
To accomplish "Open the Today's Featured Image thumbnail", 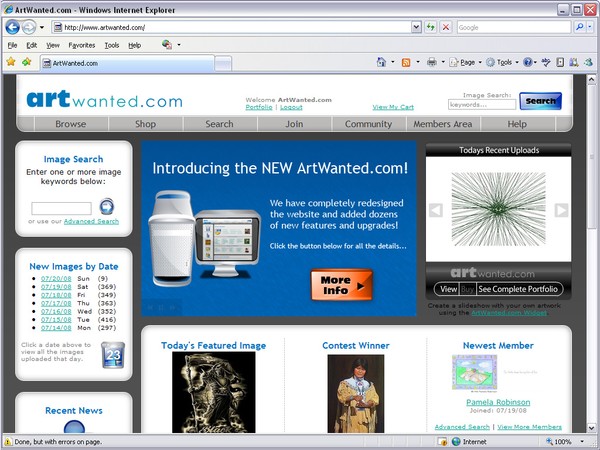I will click(214, 392).
